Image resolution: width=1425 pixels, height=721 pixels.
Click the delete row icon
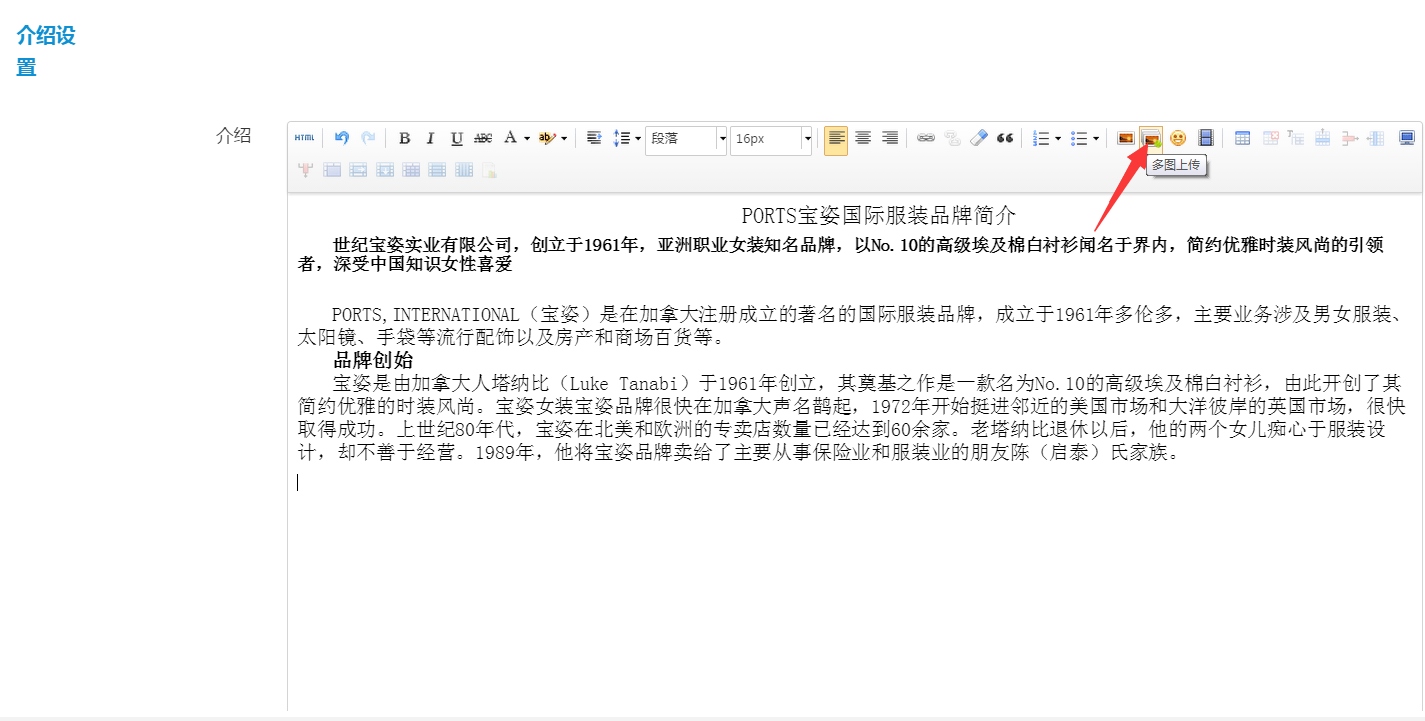pos(1349,138)
